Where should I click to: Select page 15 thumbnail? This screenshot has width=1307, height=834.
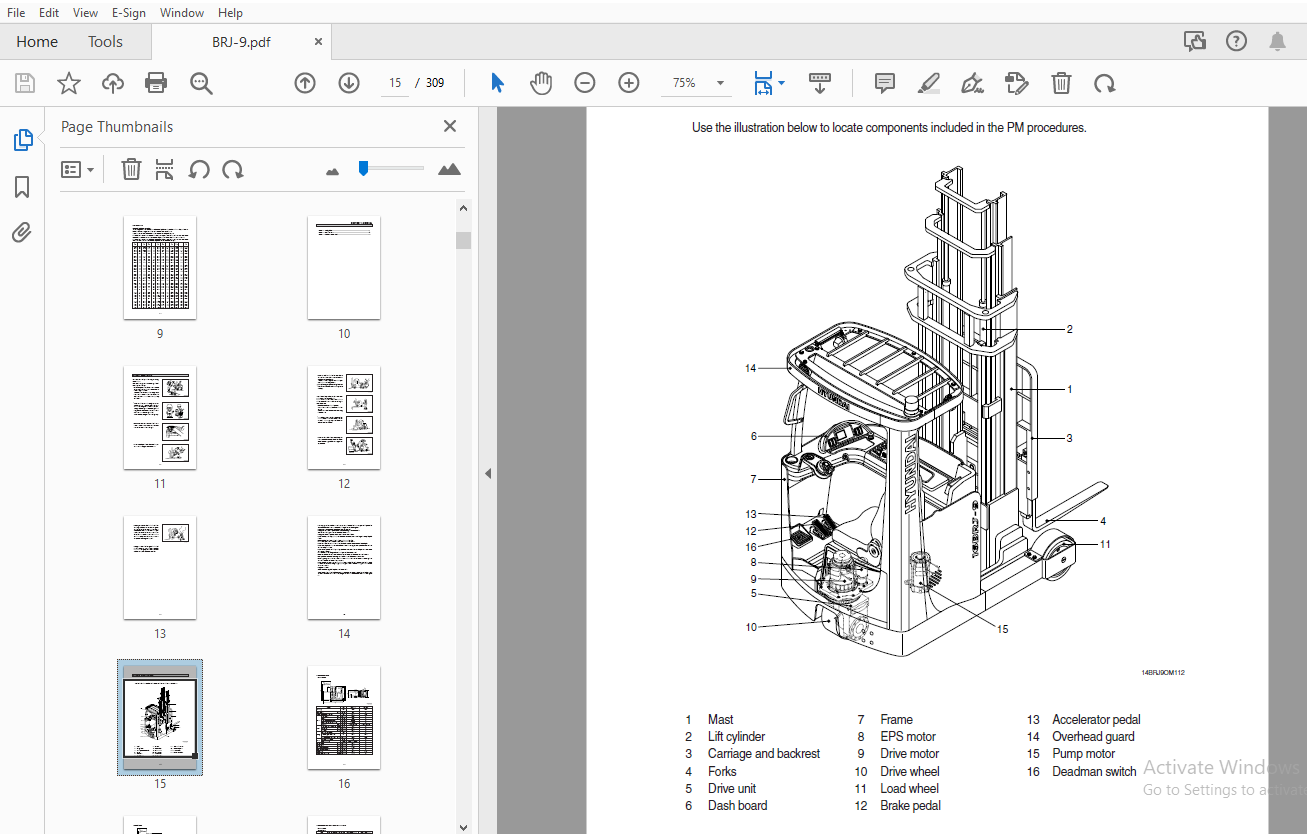pyautogui.click(x=160, y=717)
